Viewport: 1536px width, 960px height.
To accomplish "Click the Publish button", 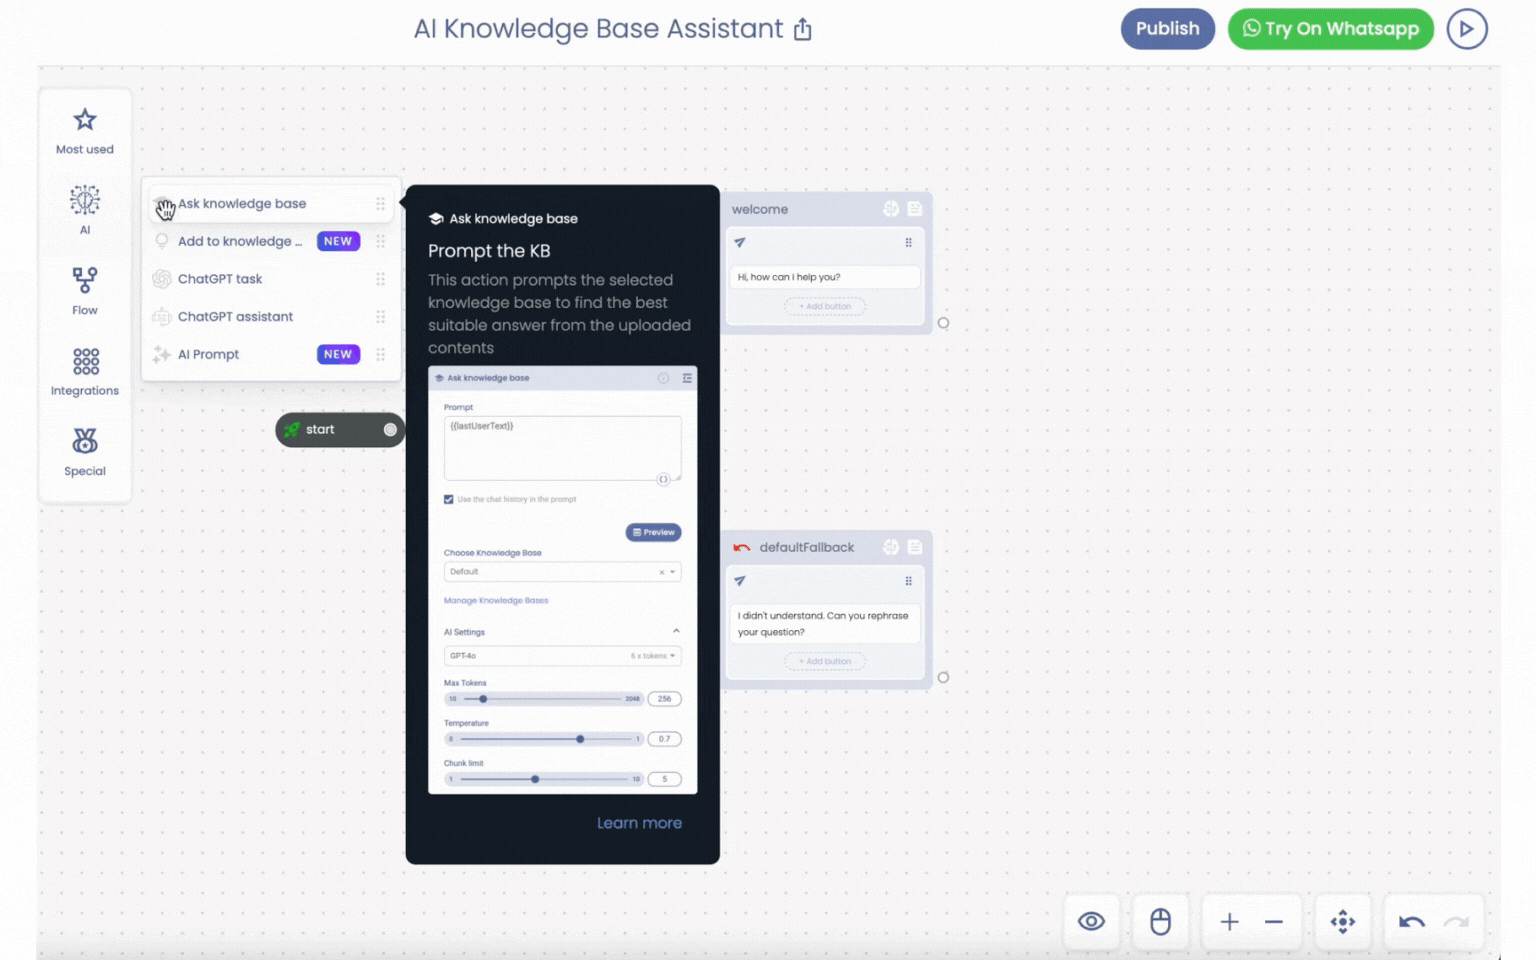I will point(1167,29).
